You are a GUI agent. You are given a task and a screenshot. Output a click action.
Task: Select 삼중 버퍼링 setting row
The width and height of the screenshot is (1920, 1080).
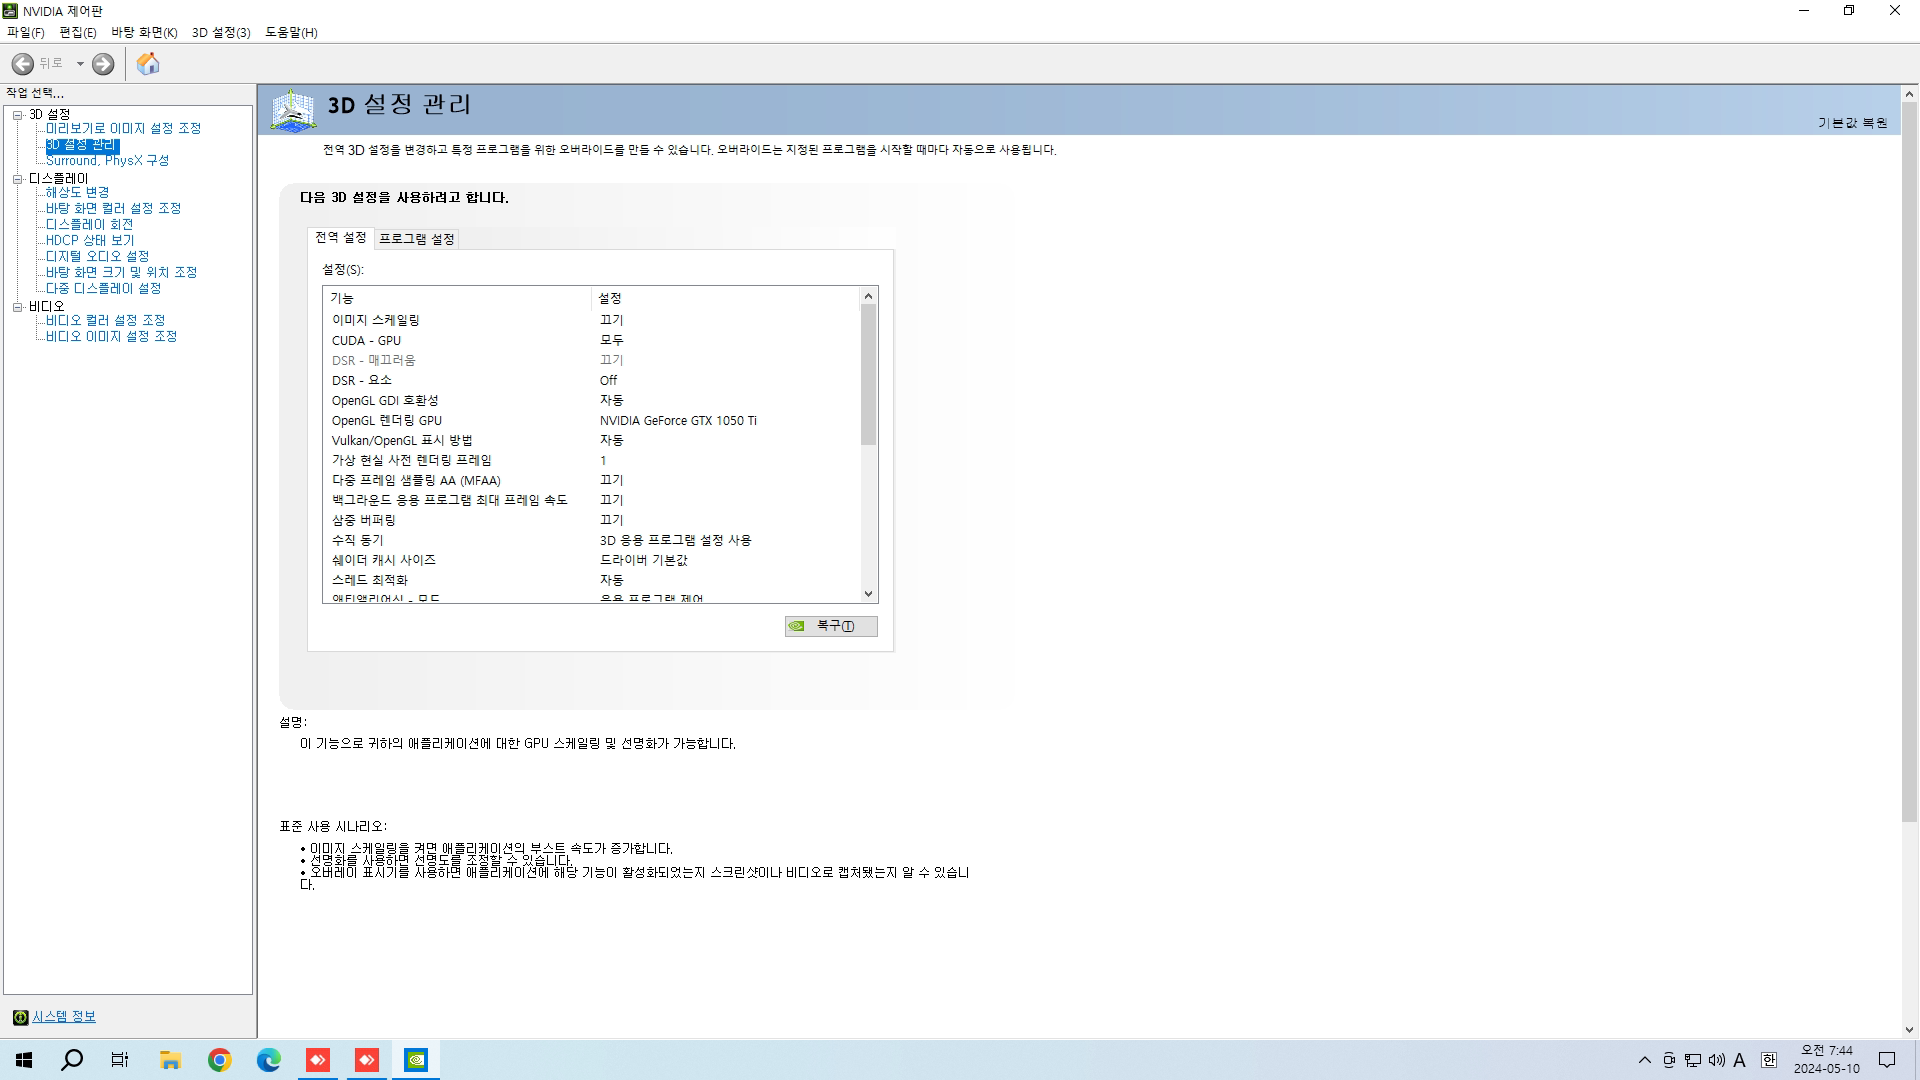pos(592,520)
